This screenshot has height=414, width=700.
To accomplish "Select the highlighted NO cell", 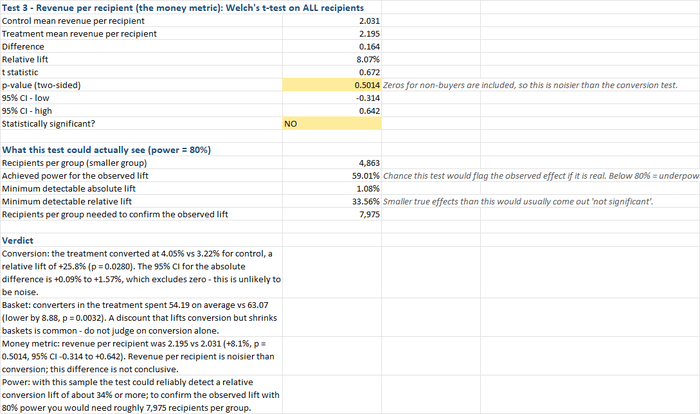I will click(332, 124).
